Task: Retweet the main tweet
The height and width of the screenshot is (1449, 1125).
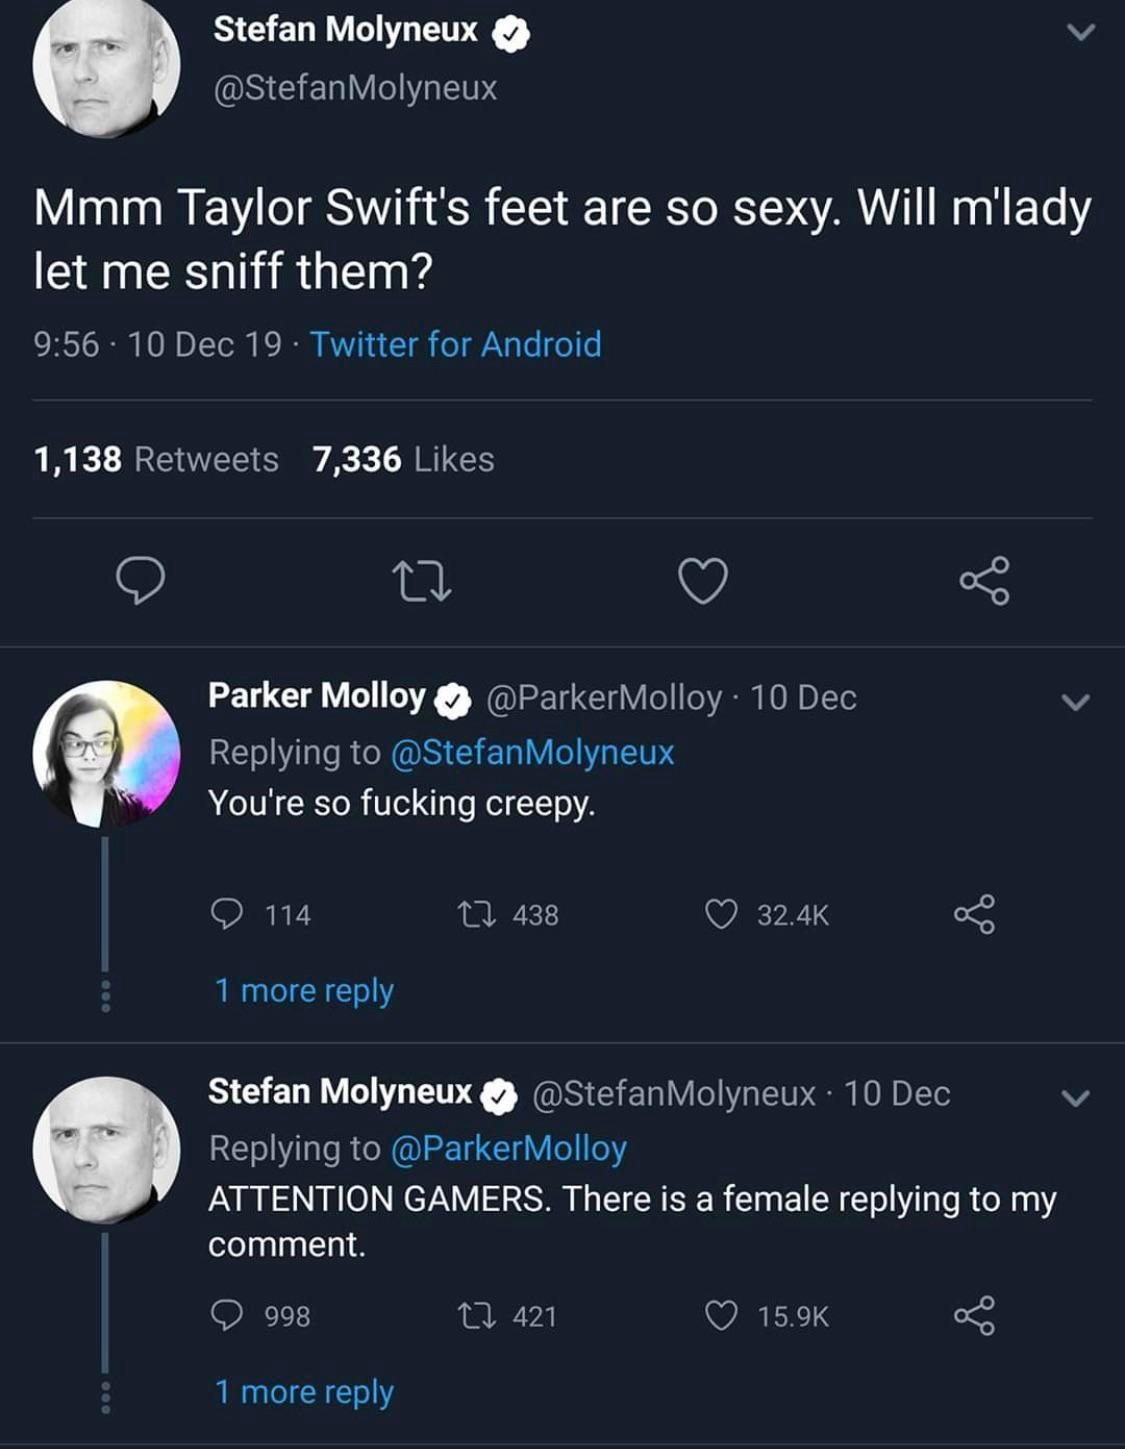Action: [421, 581]
